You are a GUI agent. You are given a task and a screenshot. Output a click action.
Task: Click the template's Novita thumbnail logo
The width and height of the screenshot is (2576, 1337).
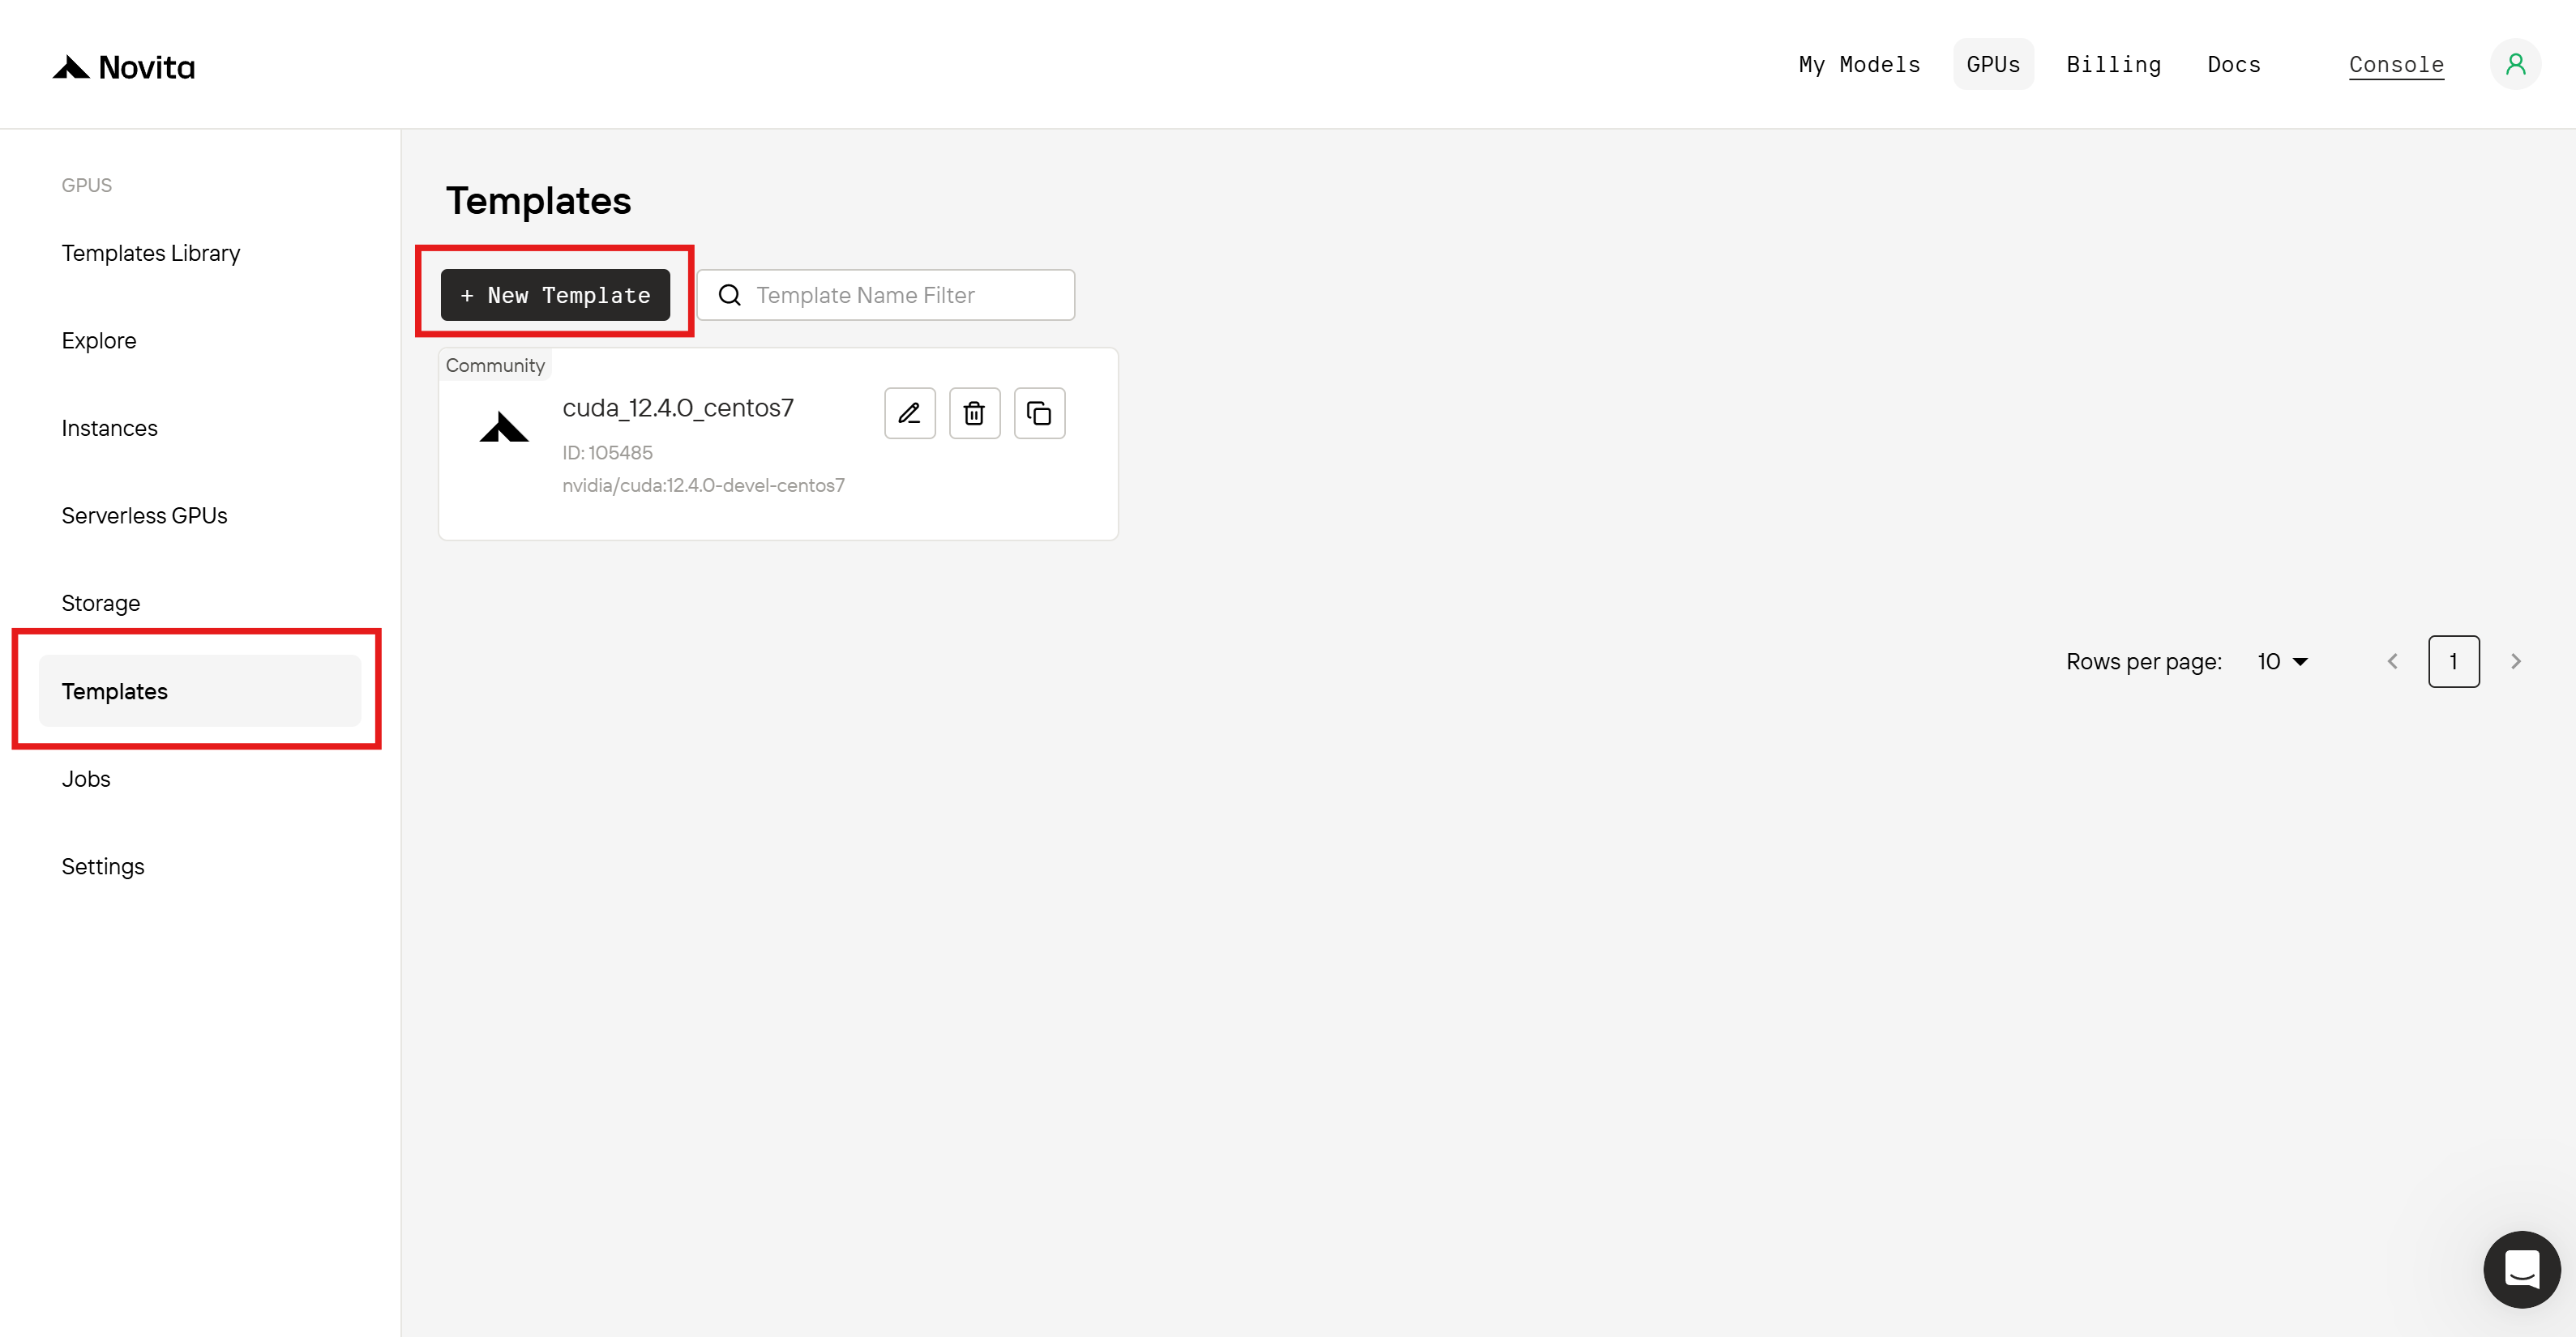point(504,428)
